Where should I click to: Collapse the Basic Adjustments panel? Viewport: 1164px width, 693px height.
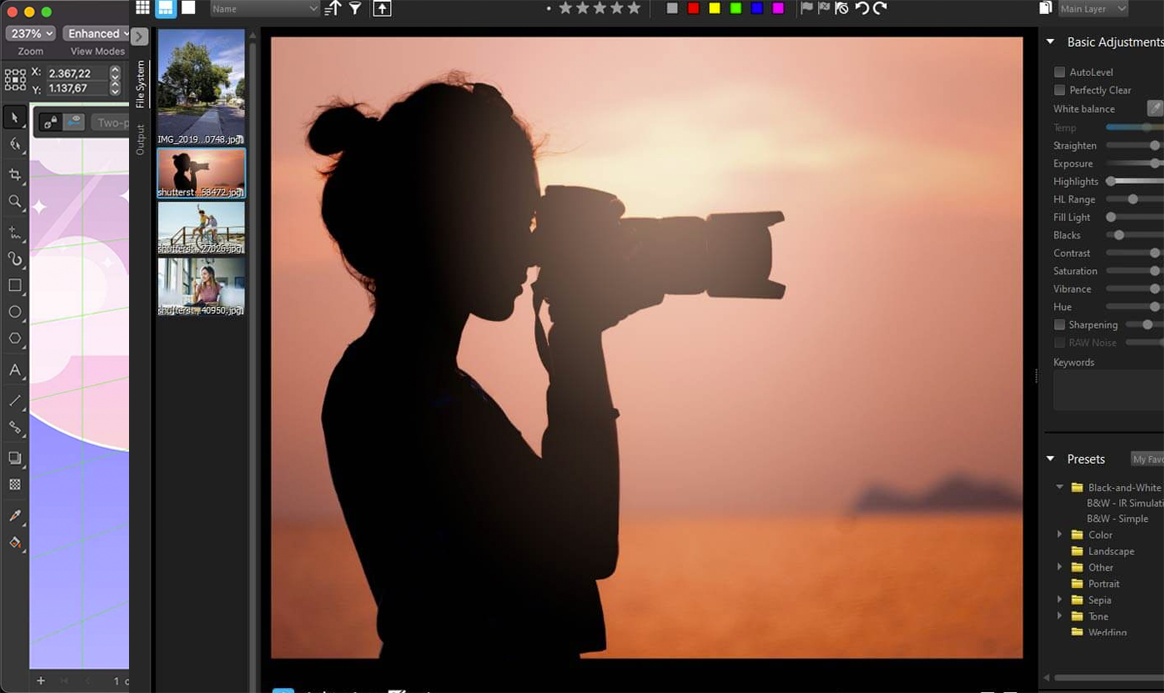1050,42
